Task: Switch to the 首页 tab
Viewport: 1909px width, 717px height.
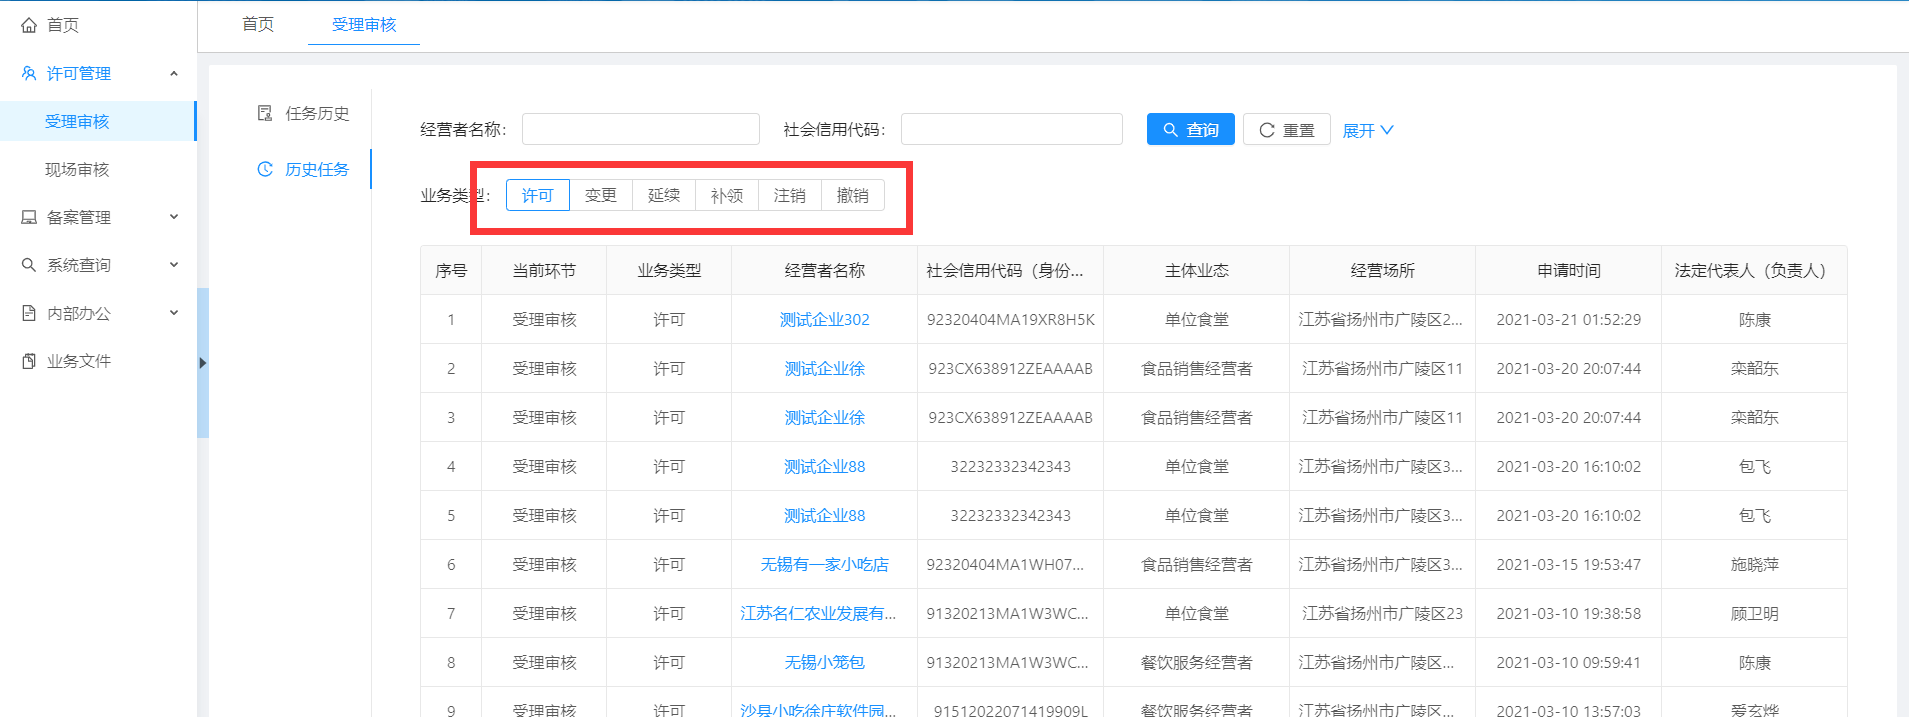Action: tap(258, 24)
